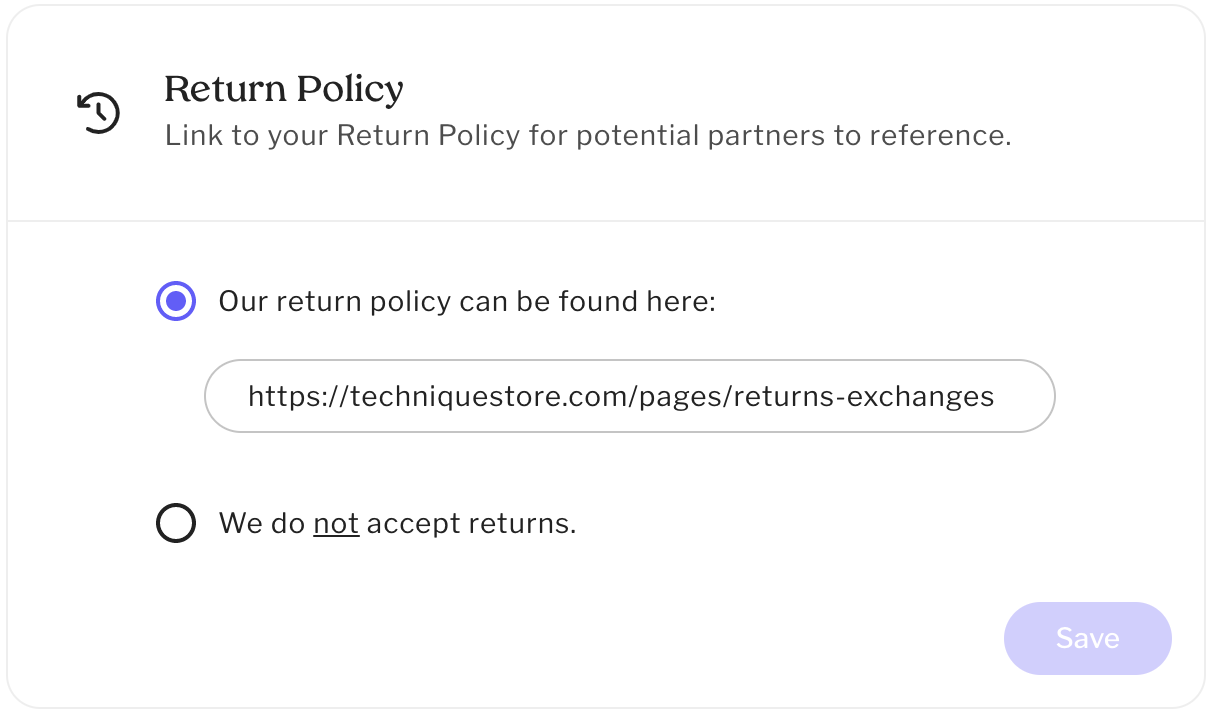This screenshot has width=1212, height=718.
Task: Click the "Our return policy can be found here:" label
Action: tap(467, 301)
